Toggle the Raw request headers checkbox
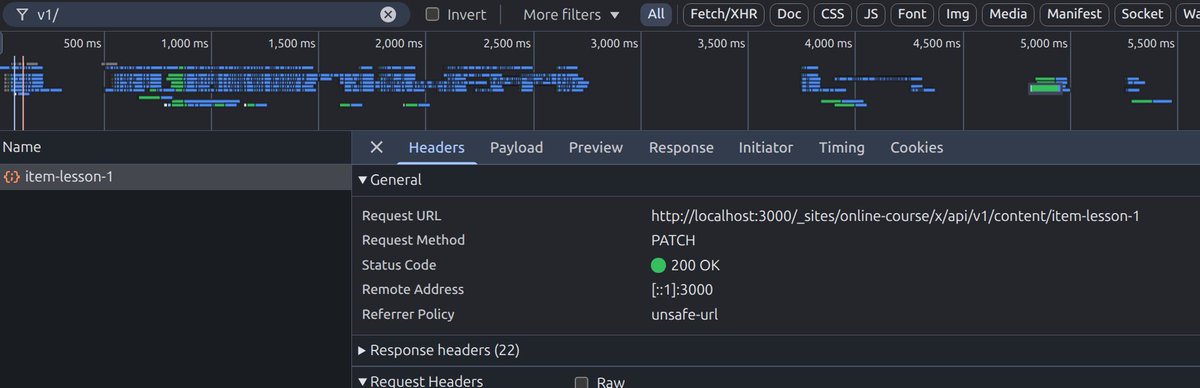This screenshot has width=1200, height=388. 581,382
